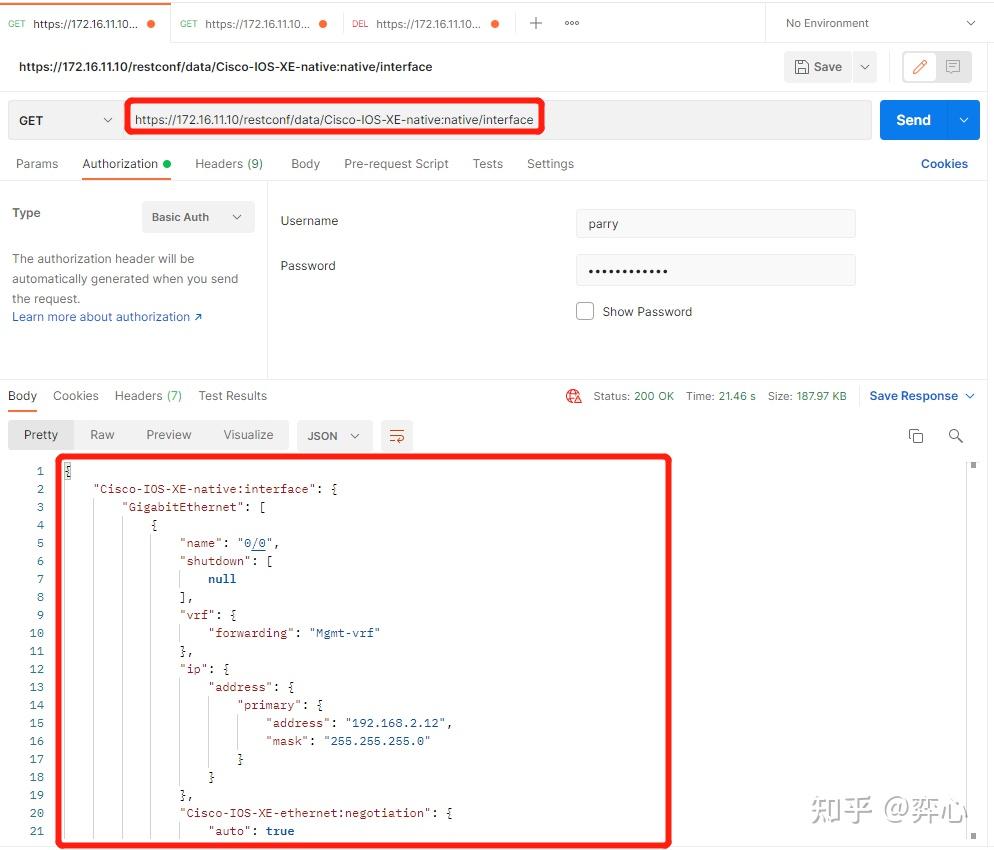This screenshot has width=994, height=850.
Task: Click the Send button
Action: tap(912, 119)
